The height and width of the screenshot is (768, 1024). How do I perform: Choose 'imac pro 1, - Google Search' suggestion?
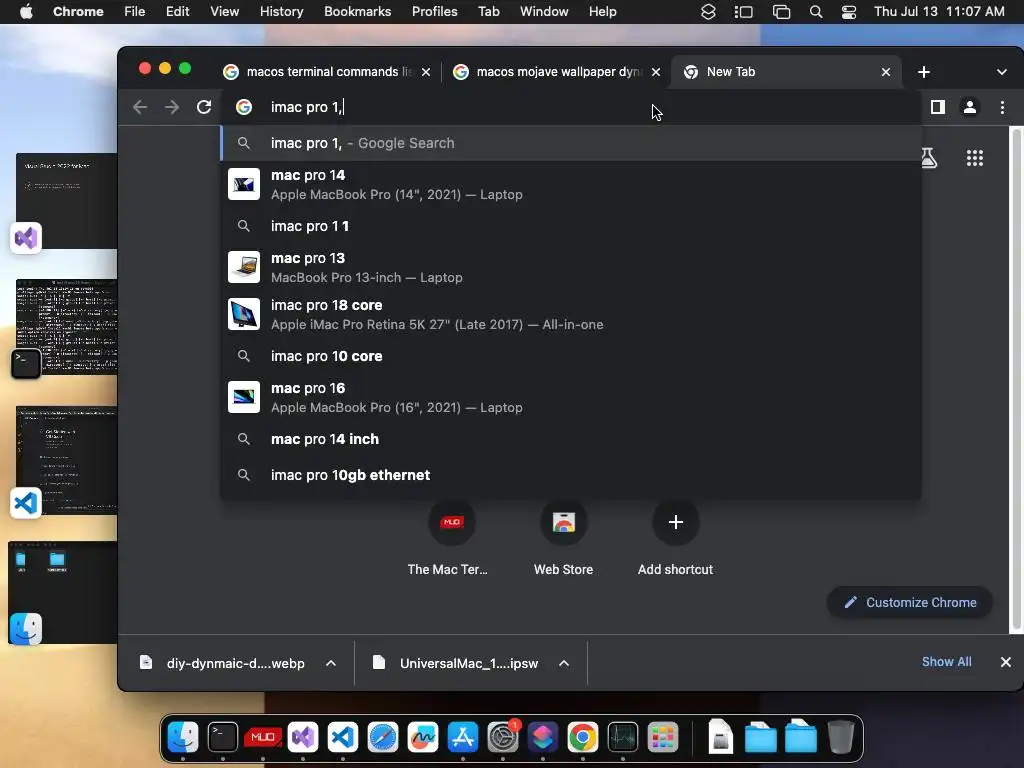click(x=571, y=143)
